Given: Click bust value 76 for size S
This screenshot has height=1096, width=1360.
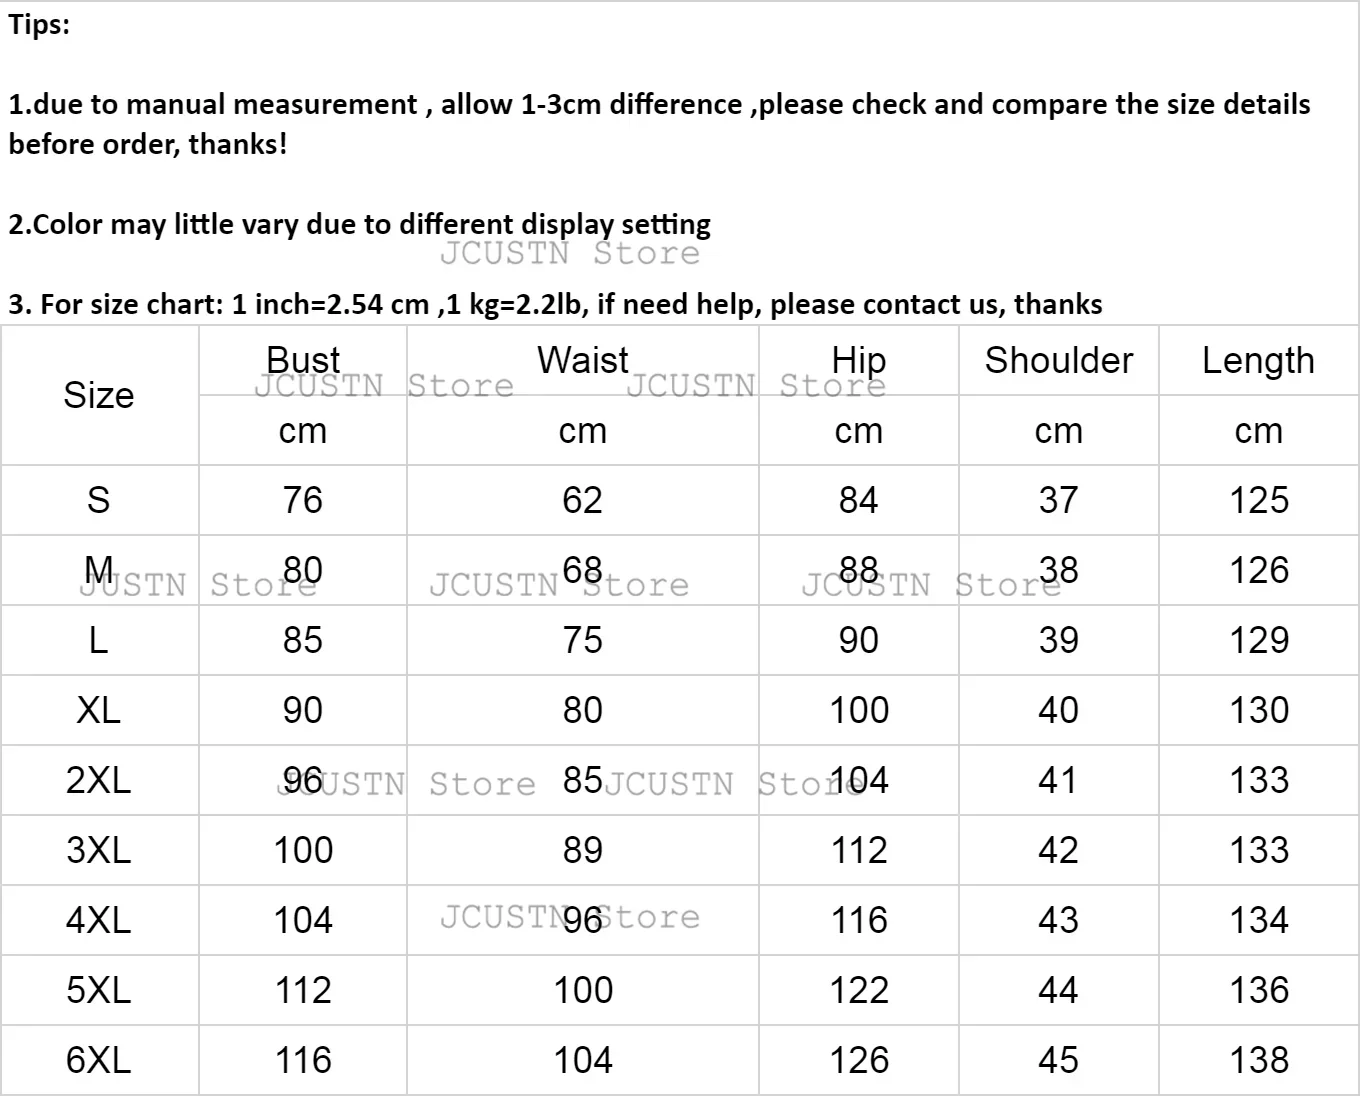Looking at the screenshot, I should [x=303, y=500].
